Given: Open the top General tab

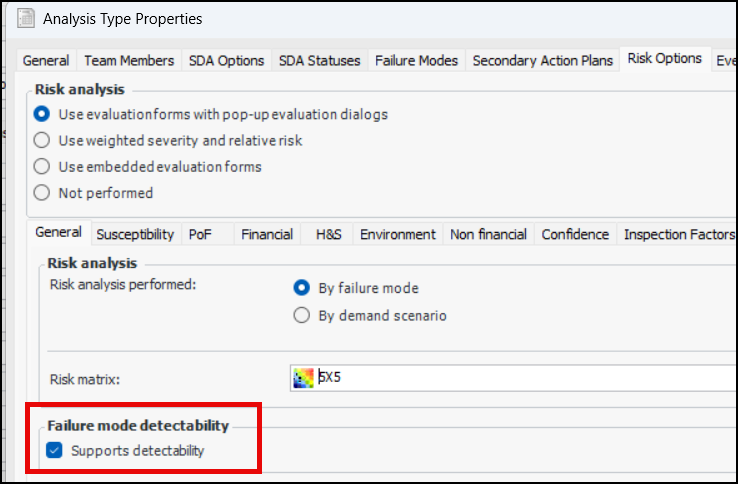Looking at the screenshot, I should [x=46, y=60].
